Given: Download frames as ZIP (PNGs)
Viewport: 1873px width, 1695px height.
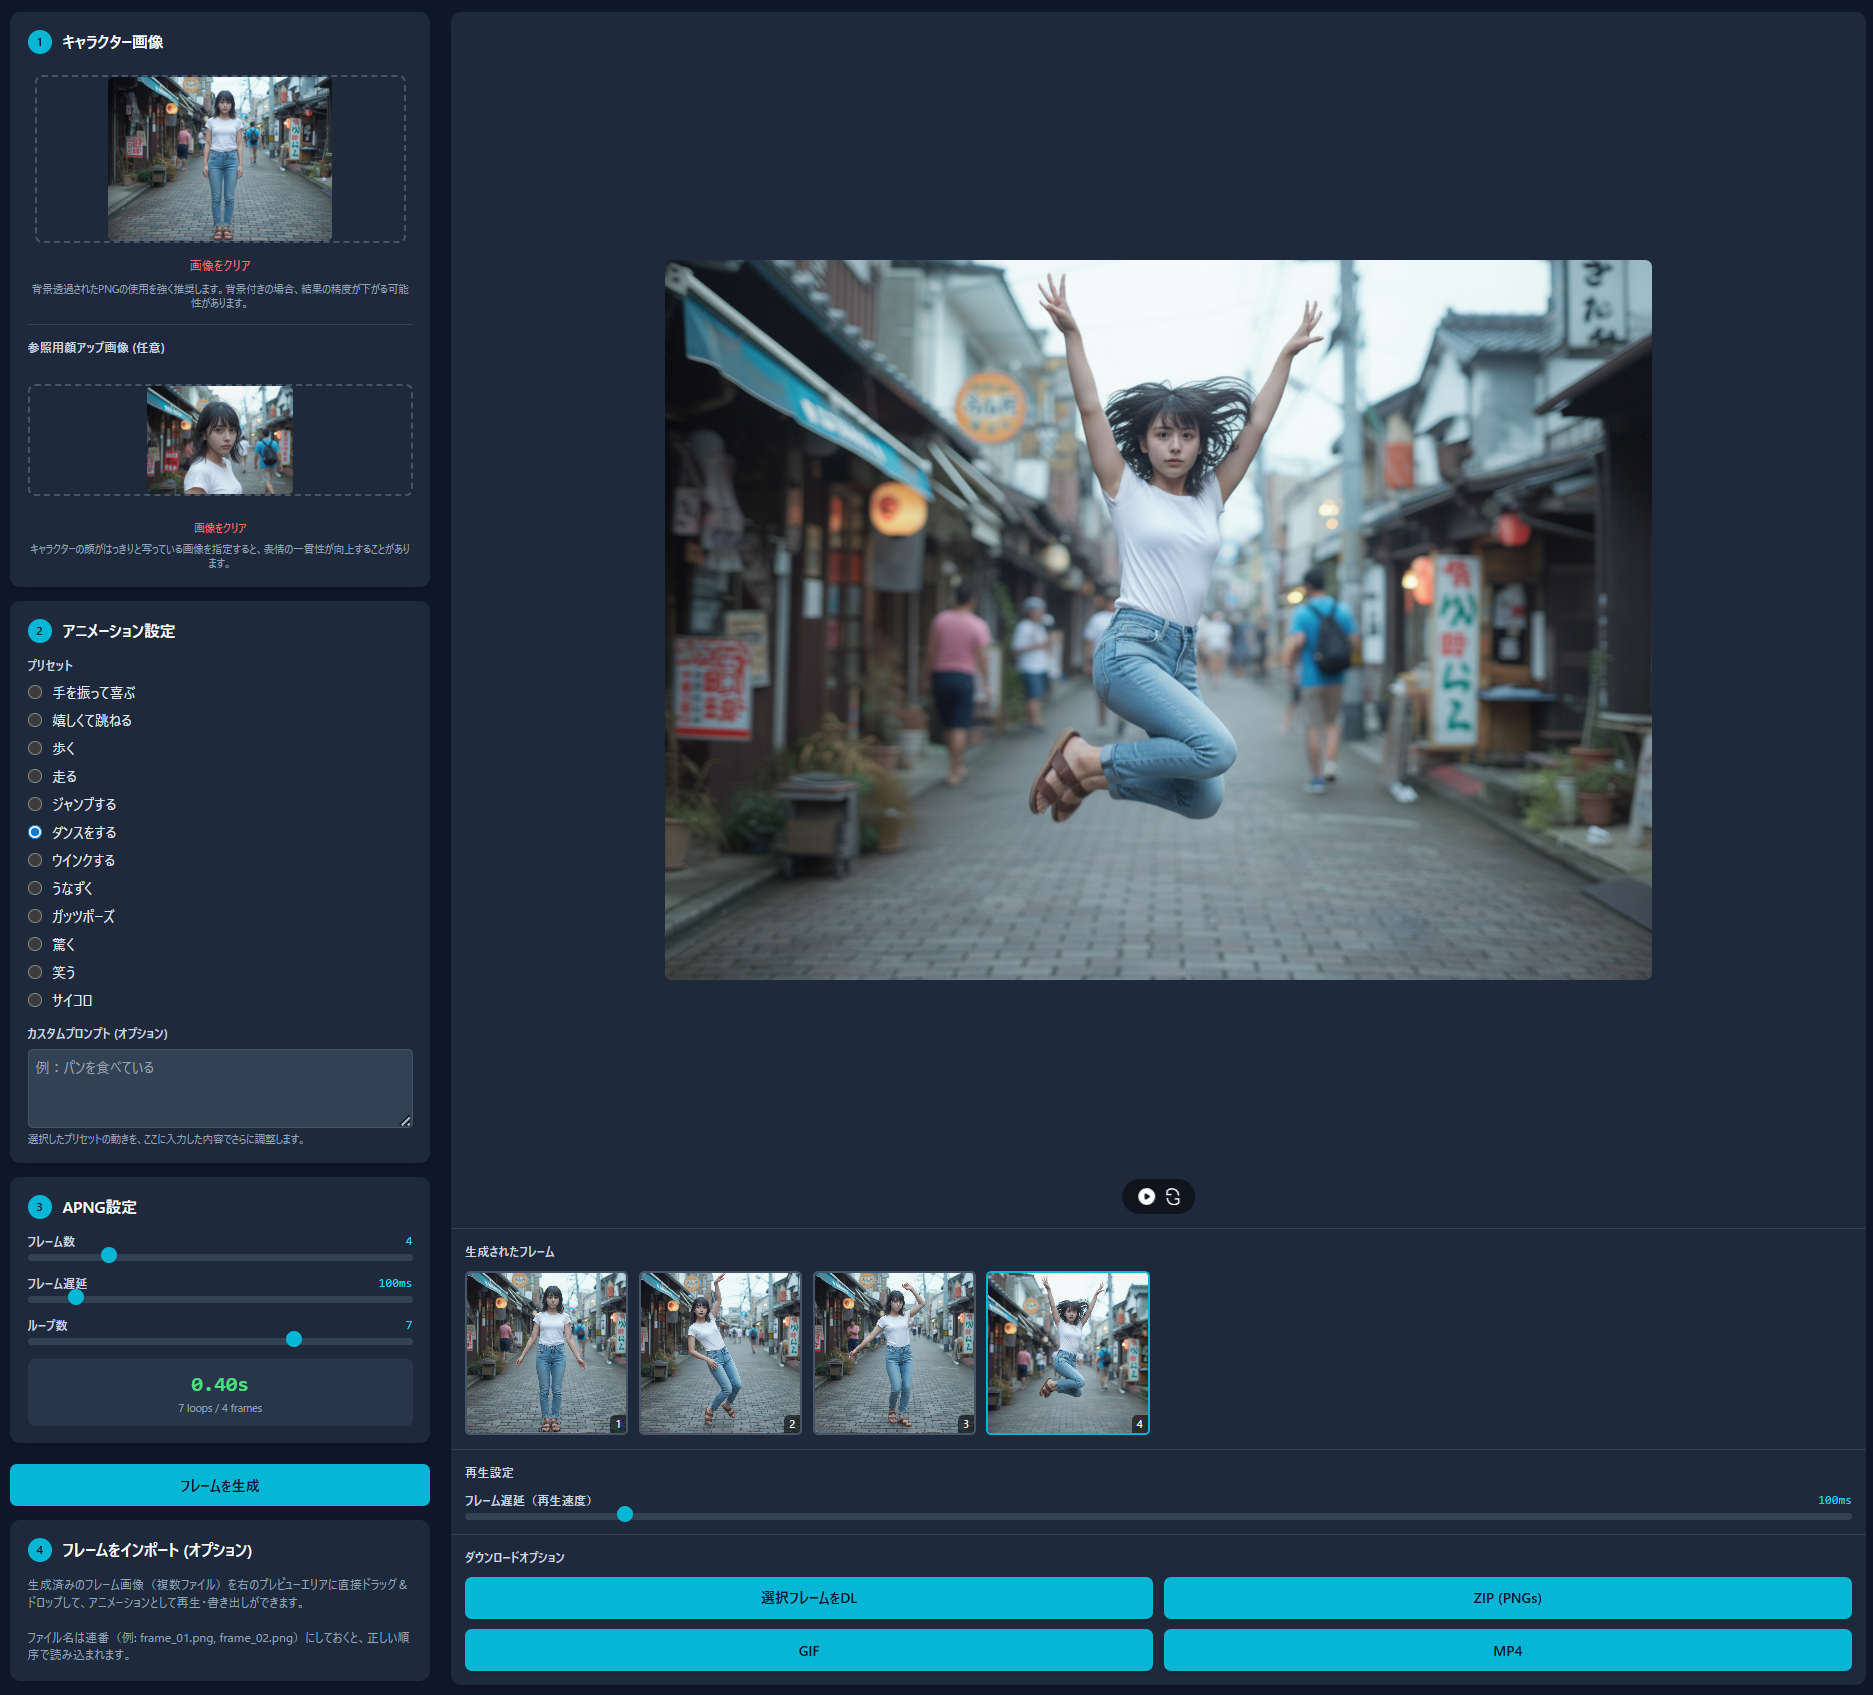Looking at the screenshot, I should point(1507,1598).
